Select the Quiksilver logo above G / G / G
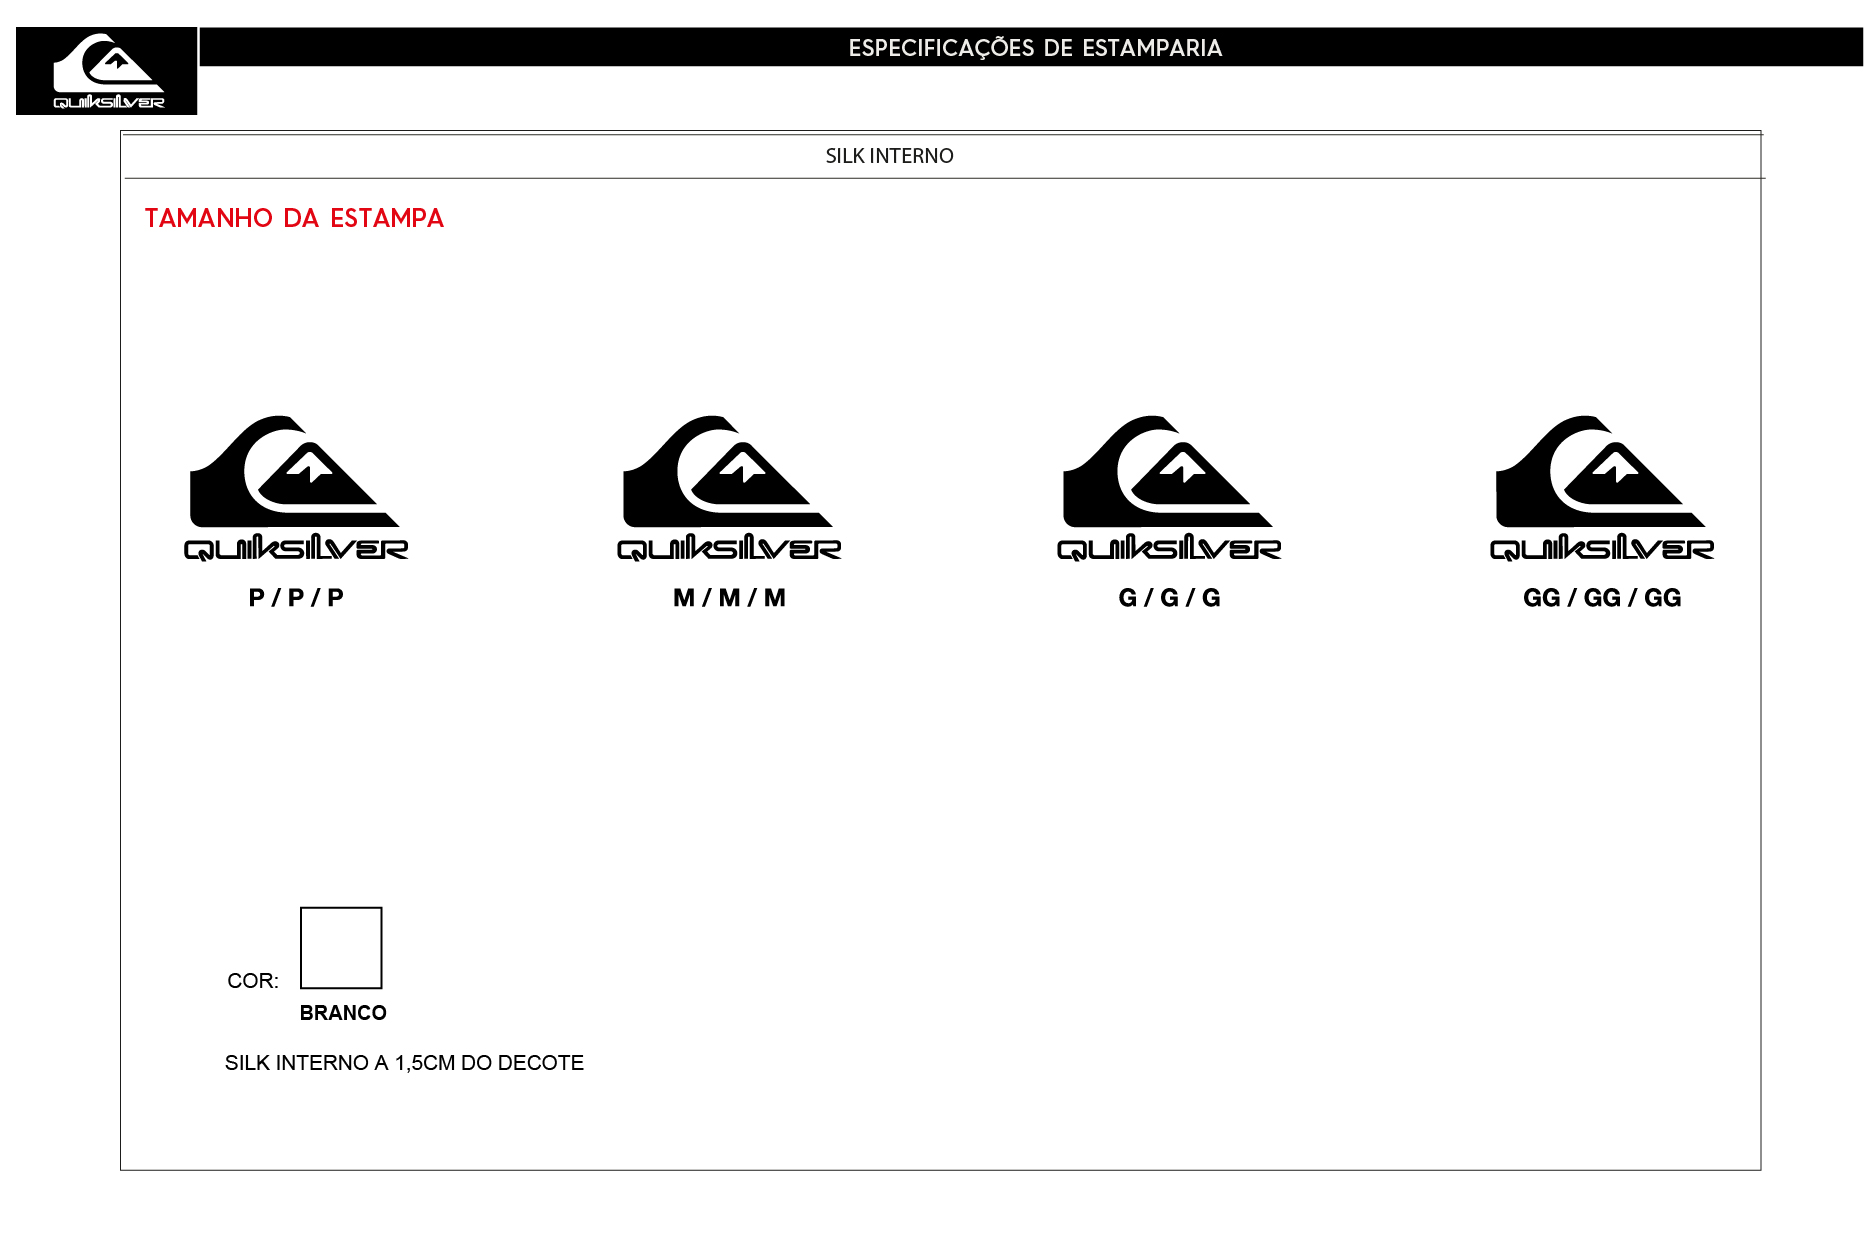 coord(1169,488)
